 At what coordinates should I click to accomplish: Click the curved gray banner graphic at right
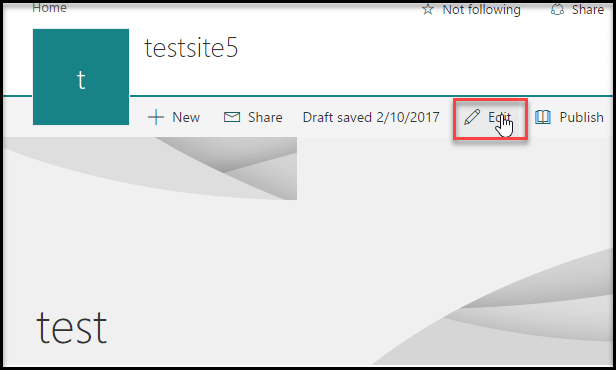[511, 310]
